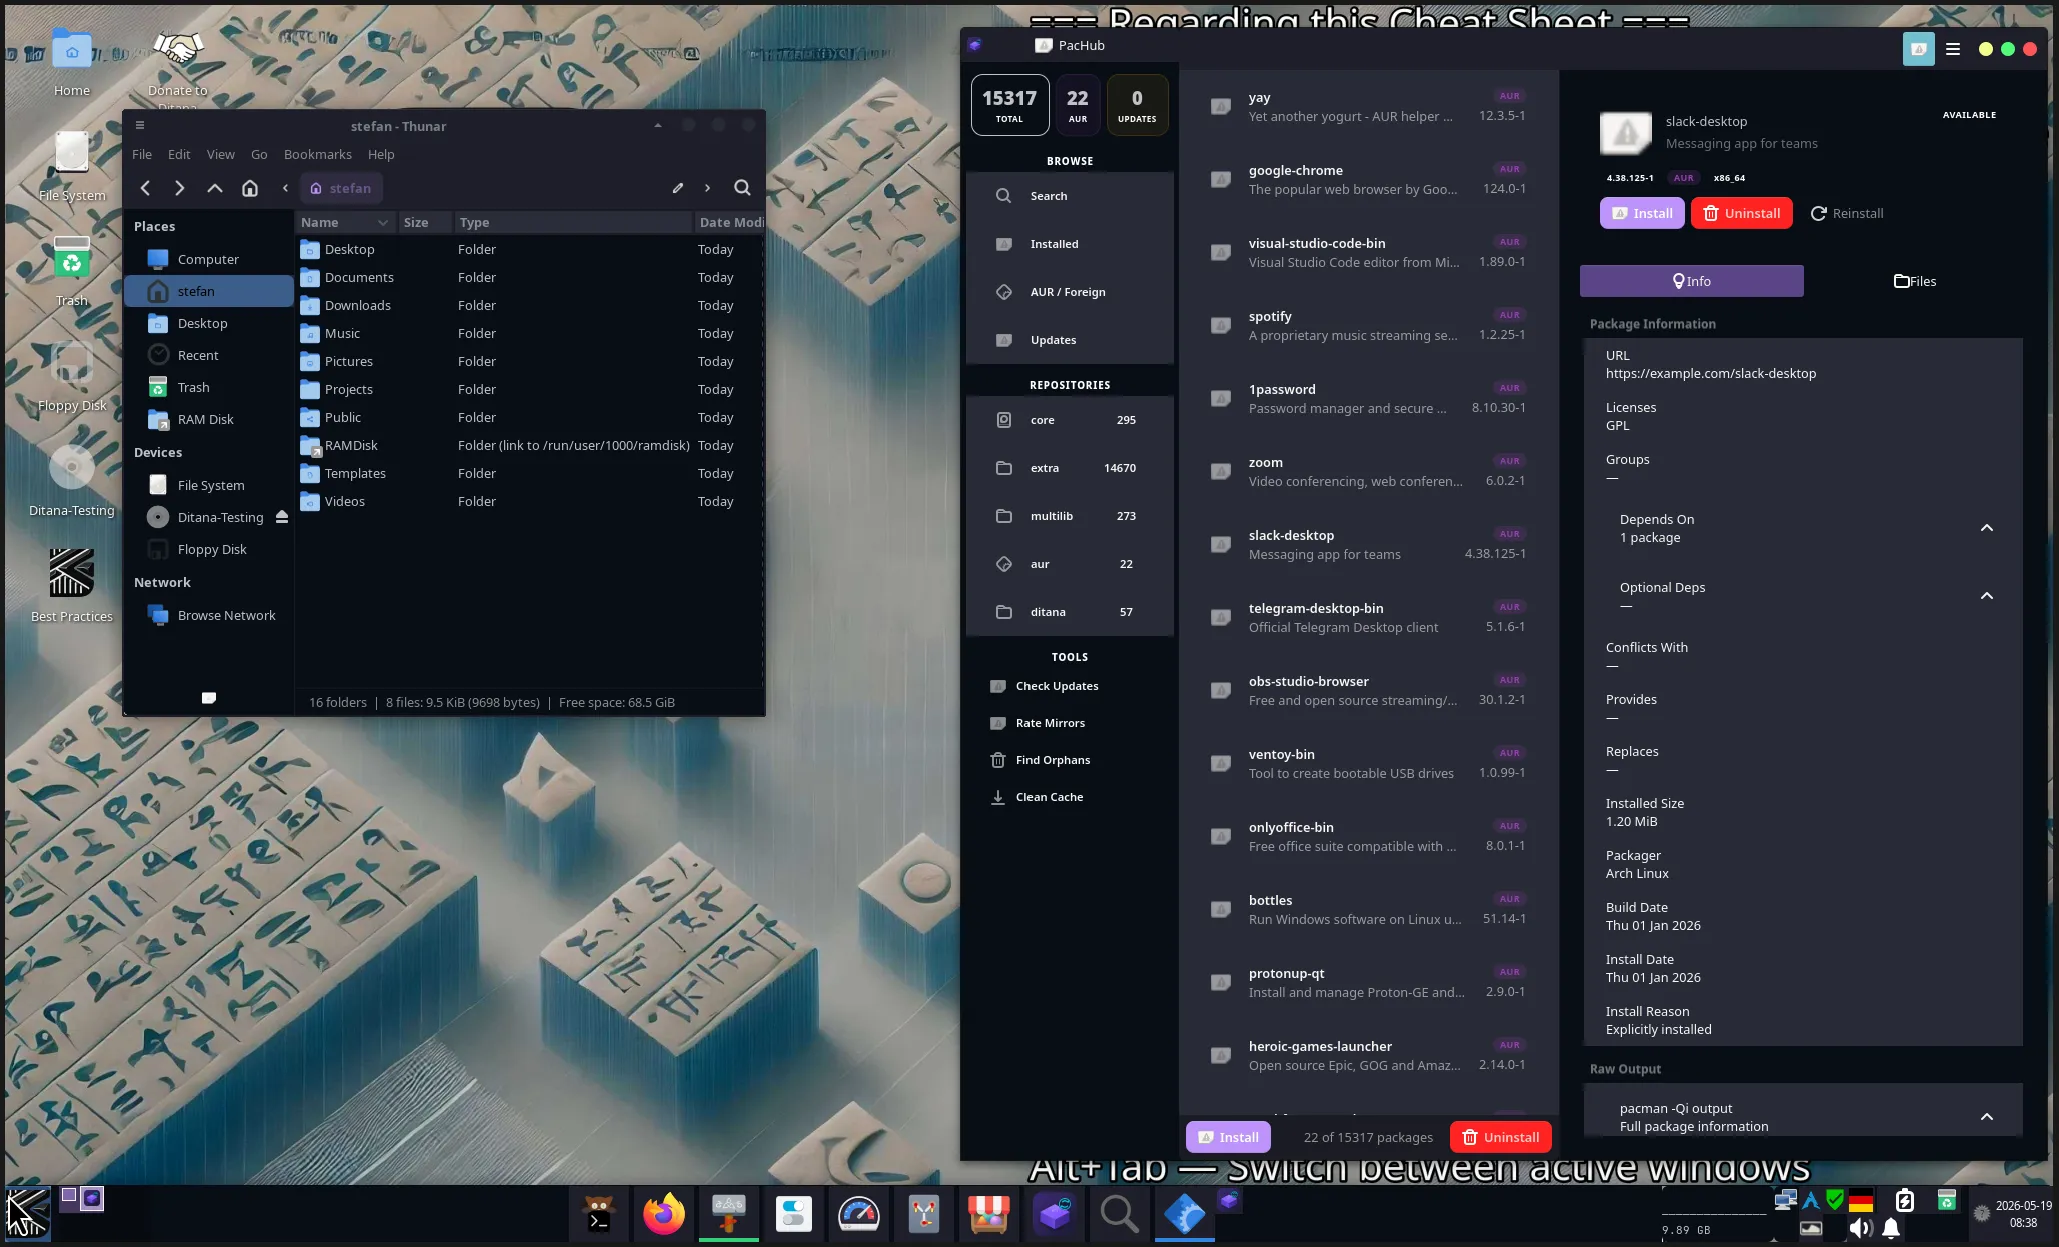Open terminal from the taskbar
The width and height of the screenshot is (2059, 1247).
(599, 1214)
